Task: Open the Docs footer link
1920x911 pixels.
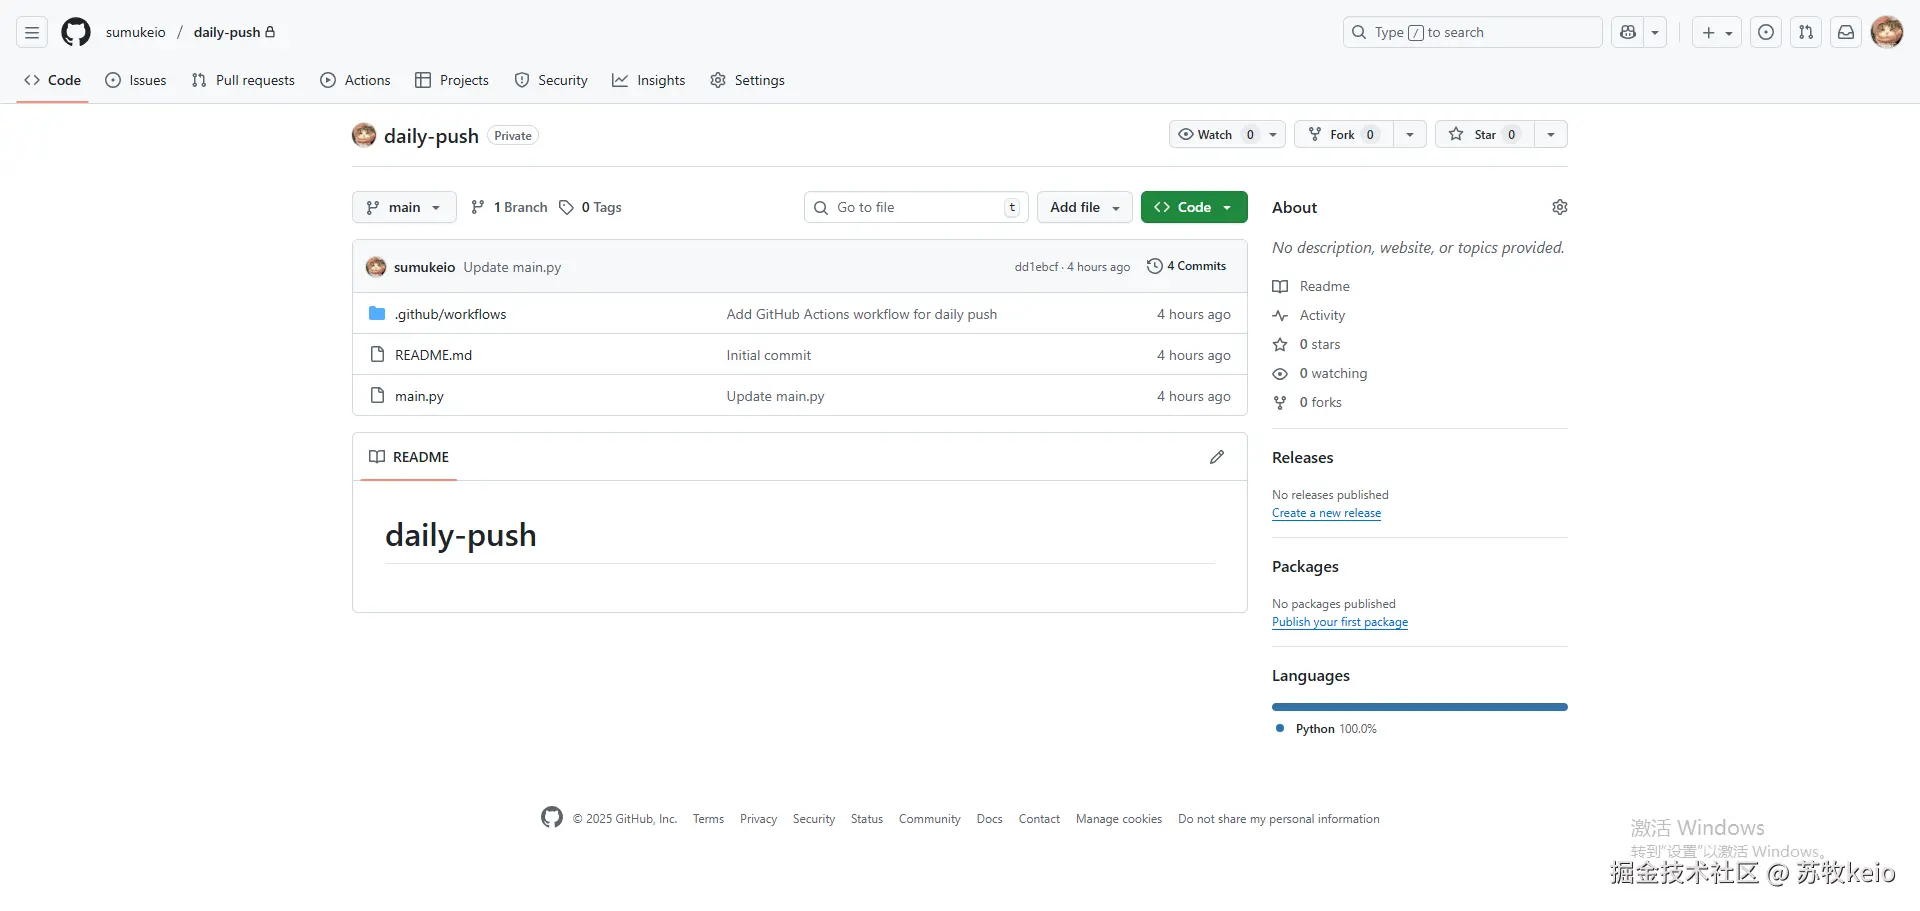Action: [x=989, y=819]
